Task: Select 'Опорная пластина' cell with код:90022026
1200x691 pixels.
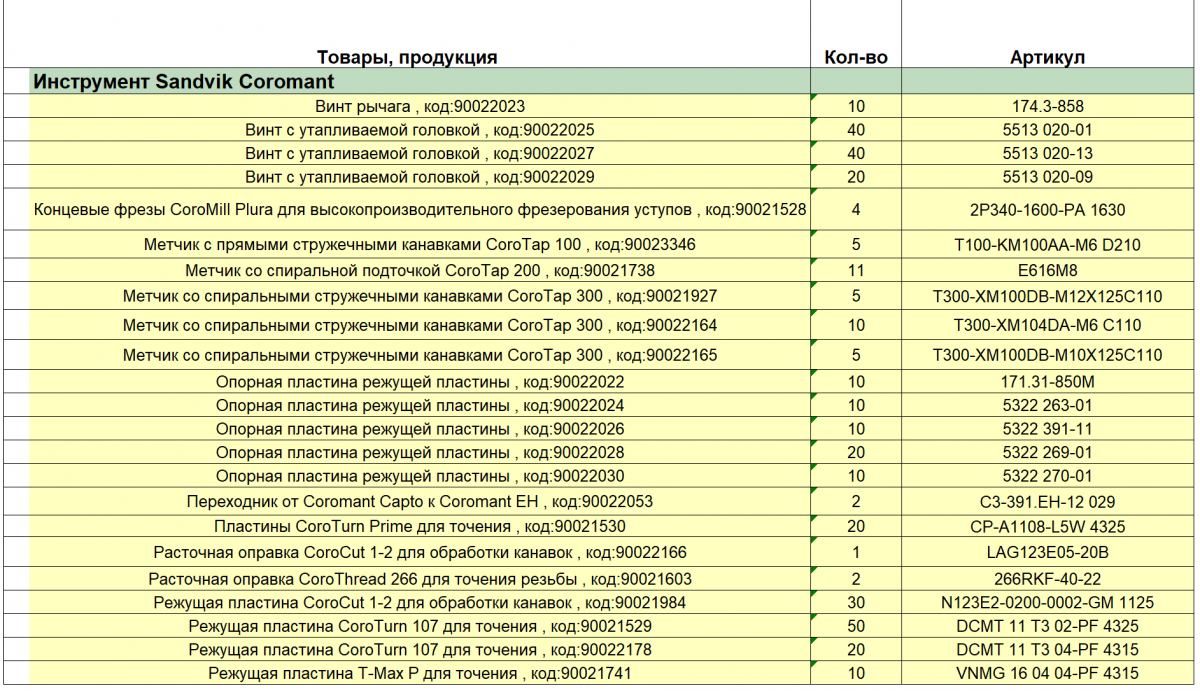Action: 419,429
